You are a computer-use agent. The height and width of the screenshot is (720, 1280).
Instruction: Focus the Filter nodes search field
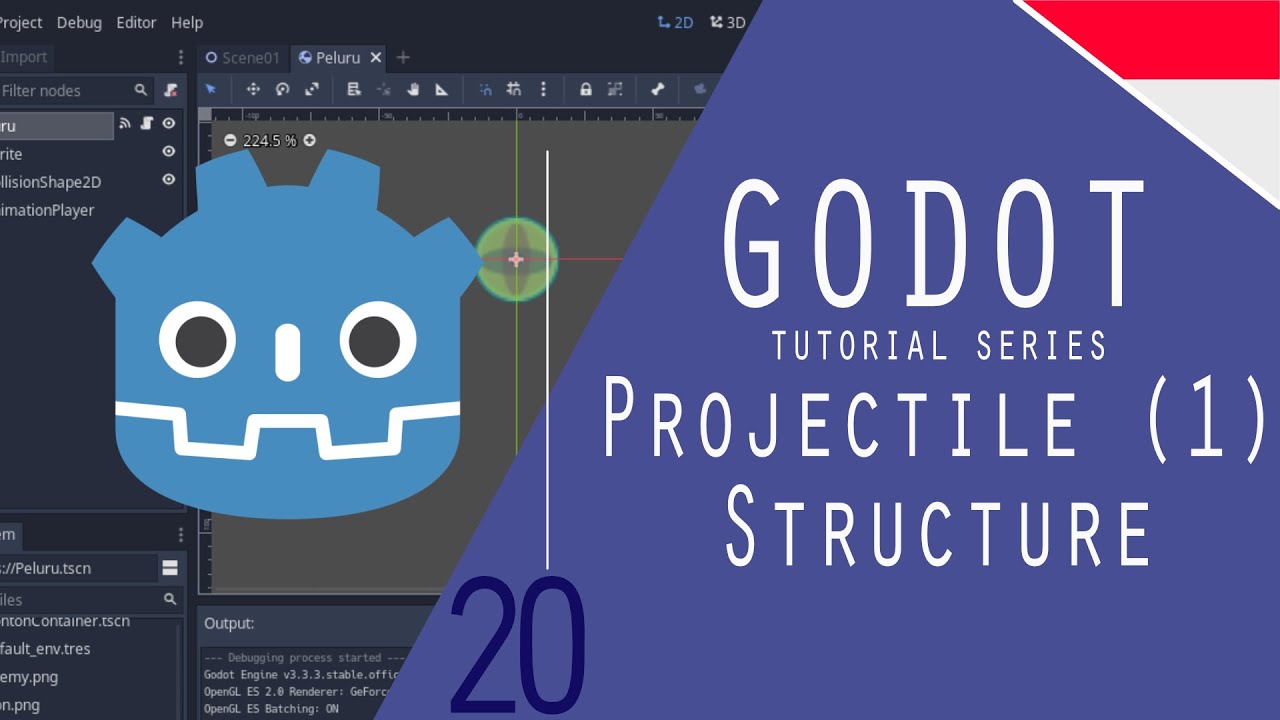coord(77,90)
